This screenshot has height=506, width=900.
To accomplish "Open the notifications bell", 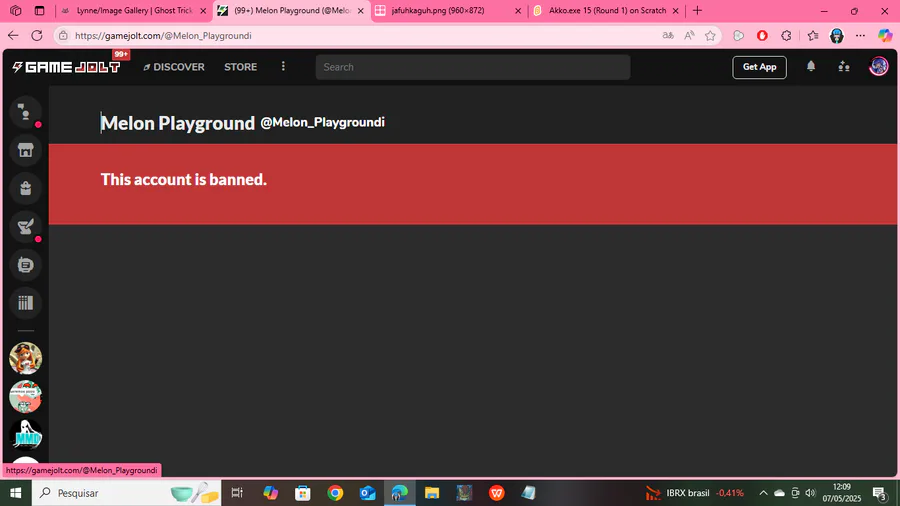I will [x=810, y=67].
